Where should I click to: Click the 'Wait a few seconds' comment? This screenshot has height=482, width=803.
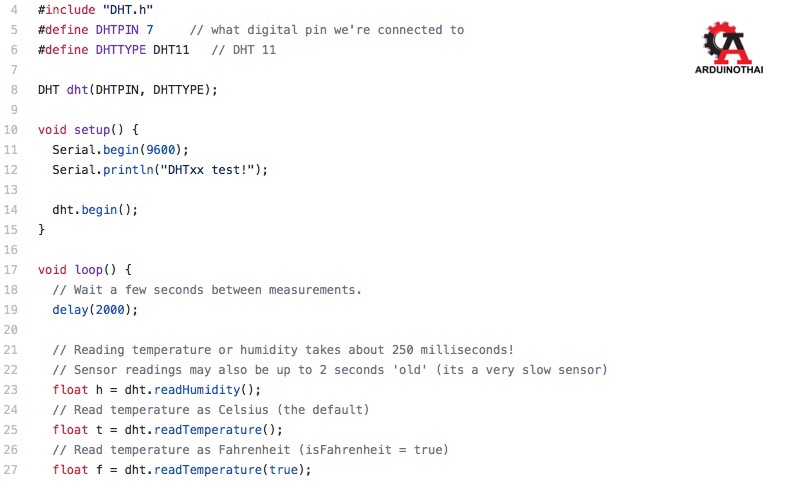point(207,290)
